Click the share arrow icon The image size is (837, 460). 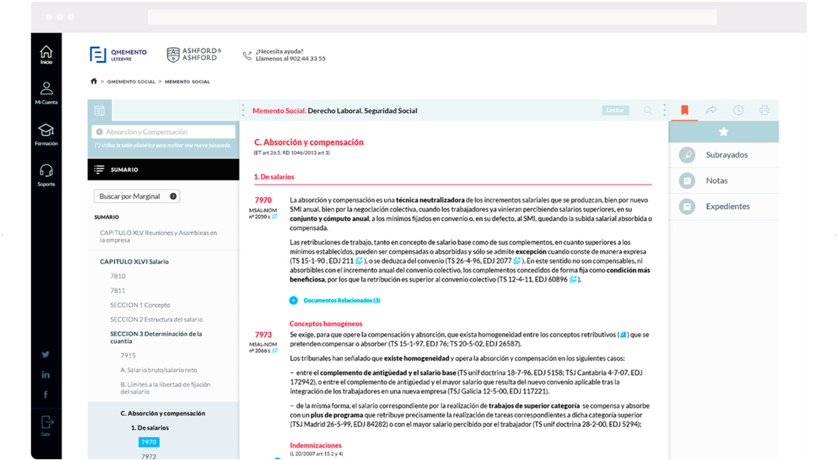pos(711,110)
